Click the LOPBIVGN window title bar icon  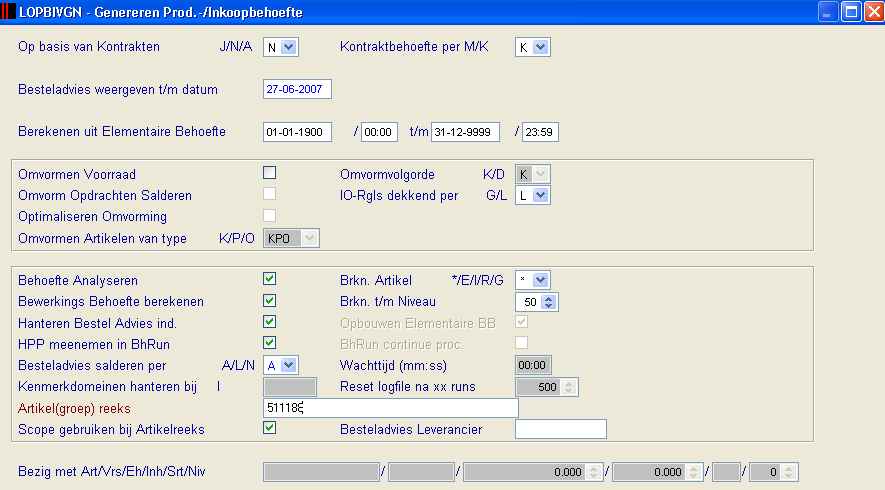(x=8, y=12)
